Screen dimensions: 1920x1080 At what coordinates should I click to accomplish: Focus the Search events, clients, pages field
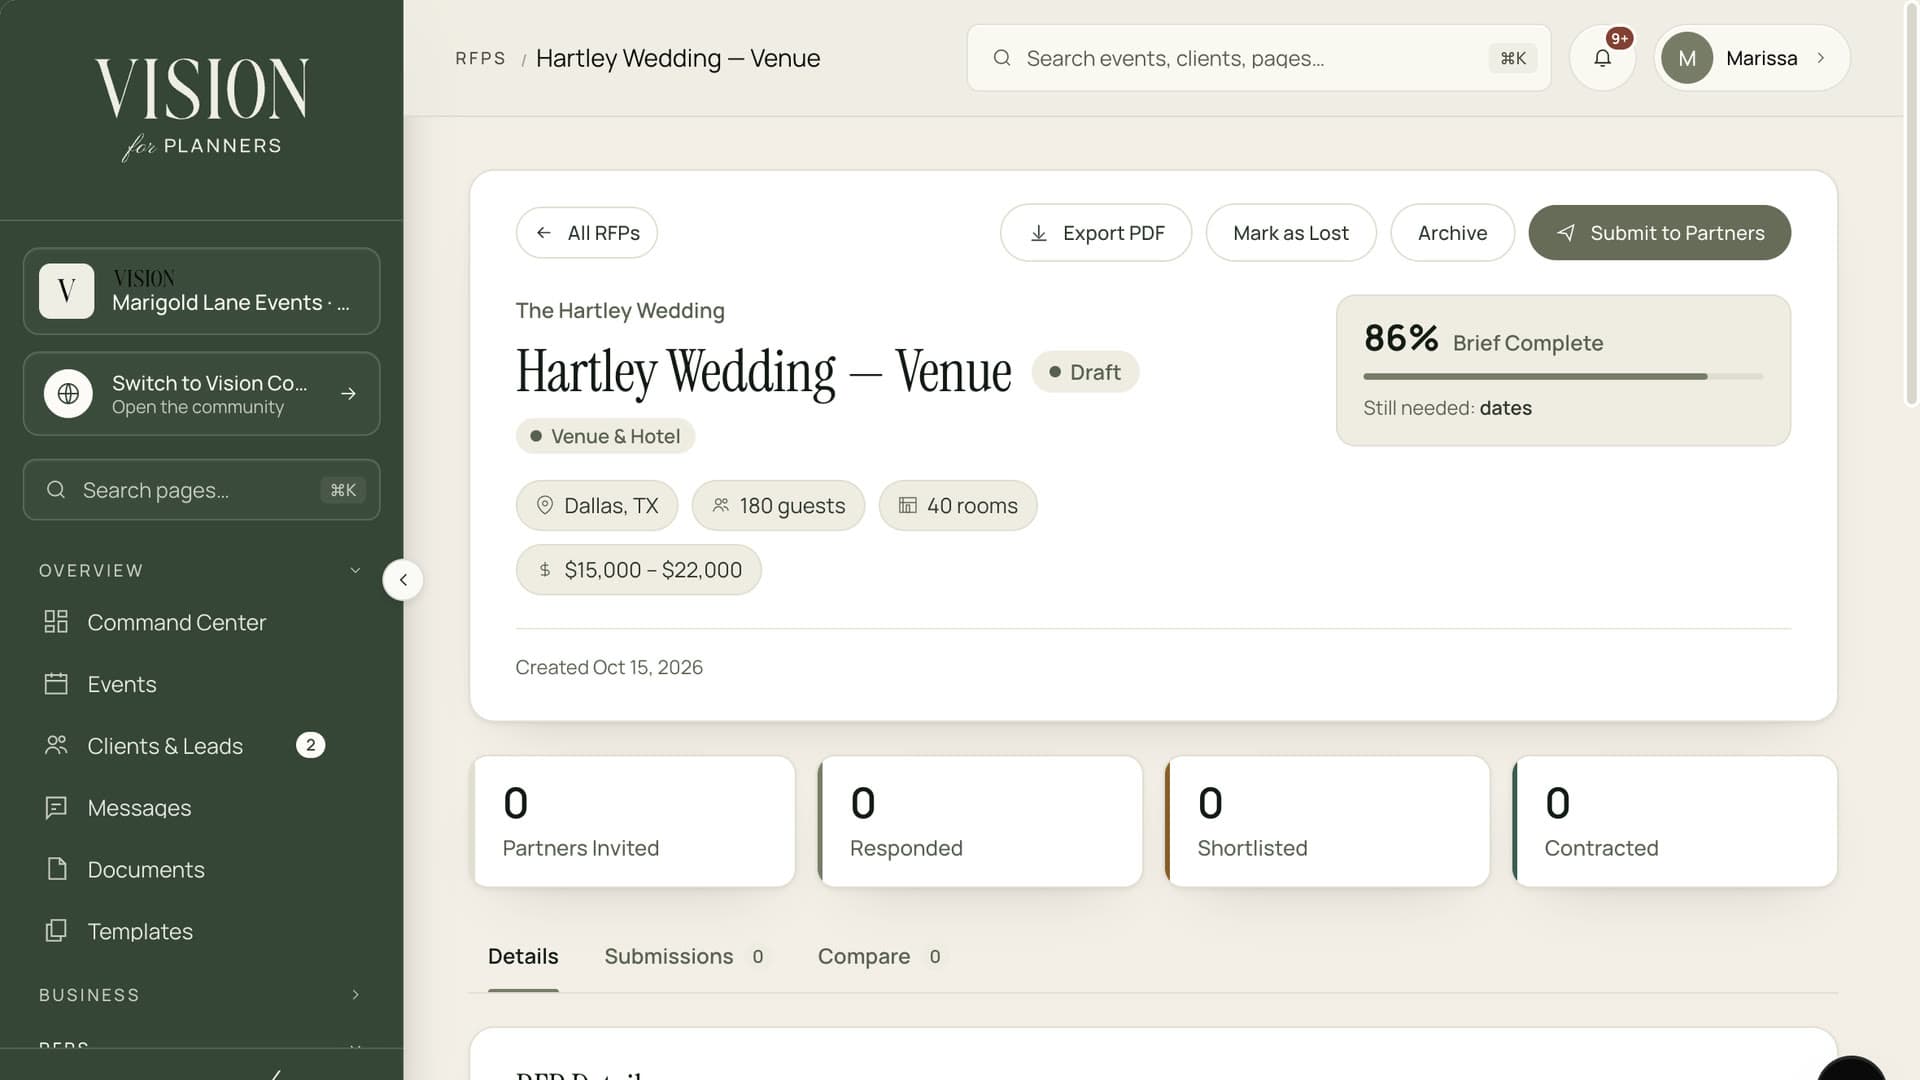point(1259,58)
